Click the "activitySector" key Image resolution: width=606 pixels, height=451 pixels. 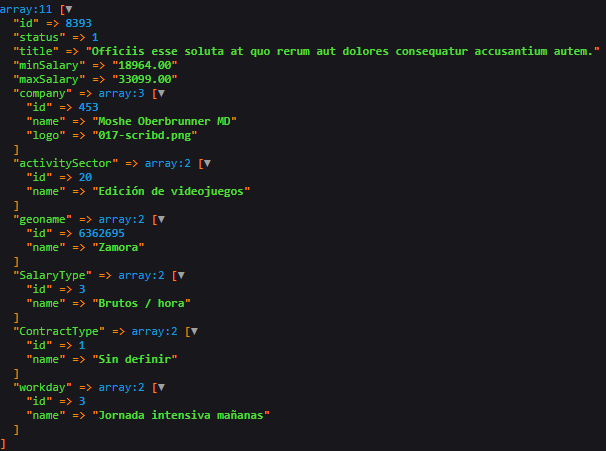click(65, 163)
